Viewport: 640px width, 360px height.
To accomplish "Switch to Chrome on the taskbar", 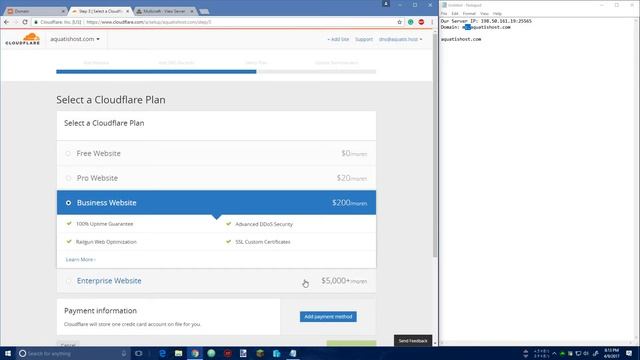I will pos(195,353).
